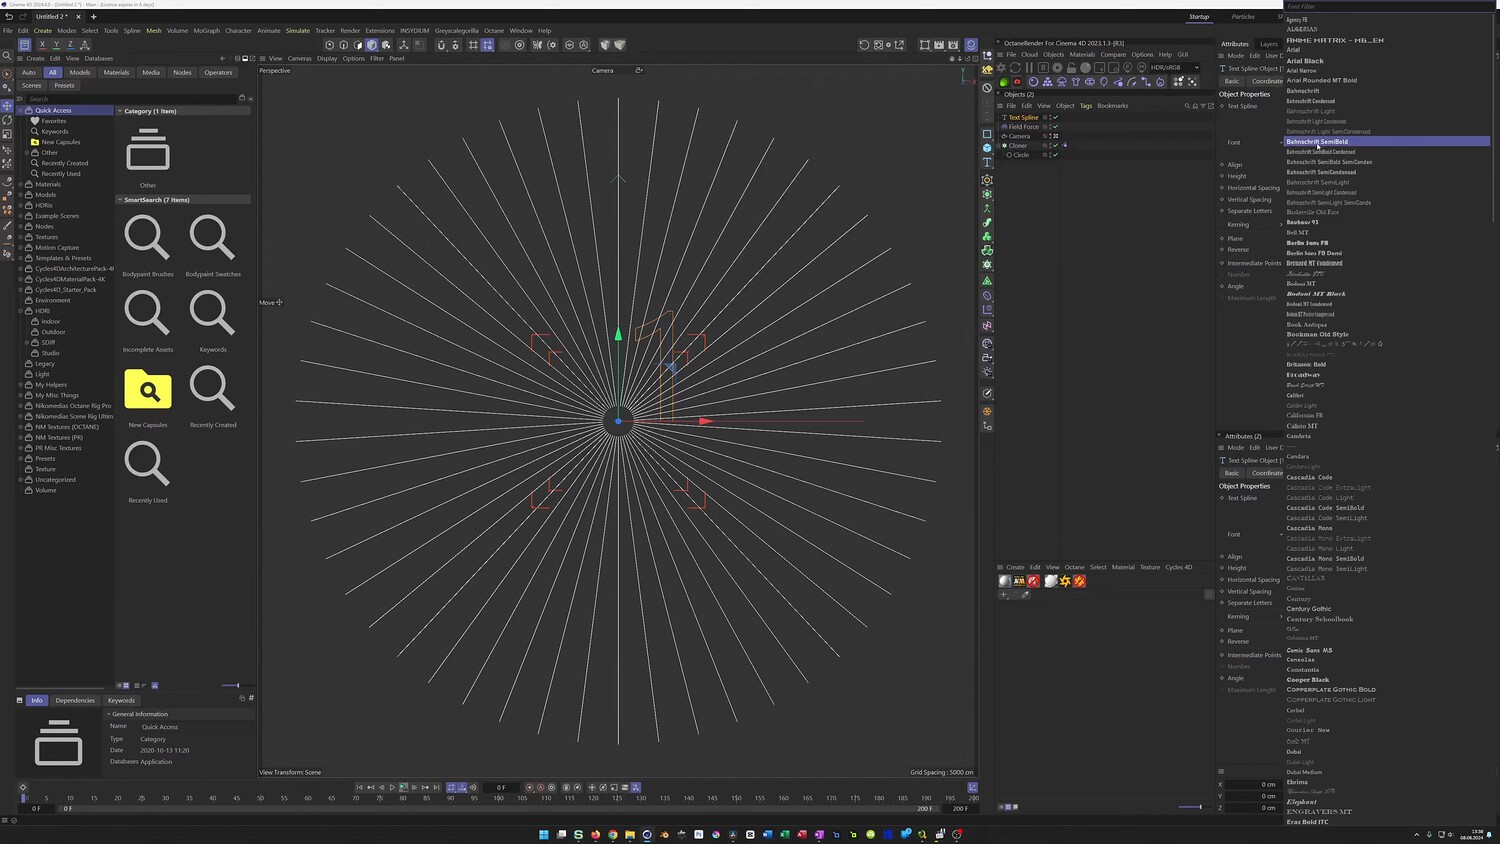Screen dimensions: 1500x844
Task: Open Chrome from the Windows taskbar
Action: coord(613,834)
